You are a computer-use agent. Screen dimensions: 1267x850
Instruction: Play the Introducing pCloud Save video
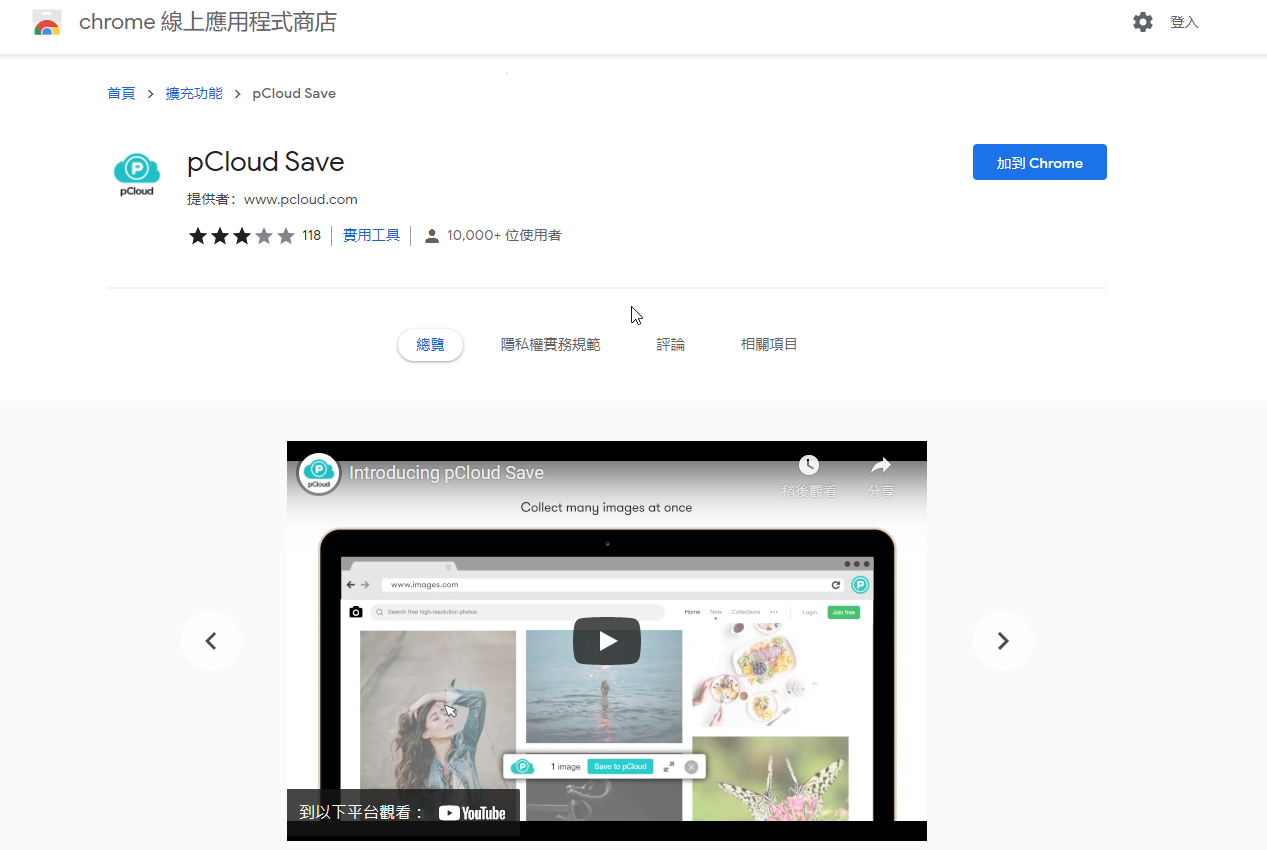point(606,641)
